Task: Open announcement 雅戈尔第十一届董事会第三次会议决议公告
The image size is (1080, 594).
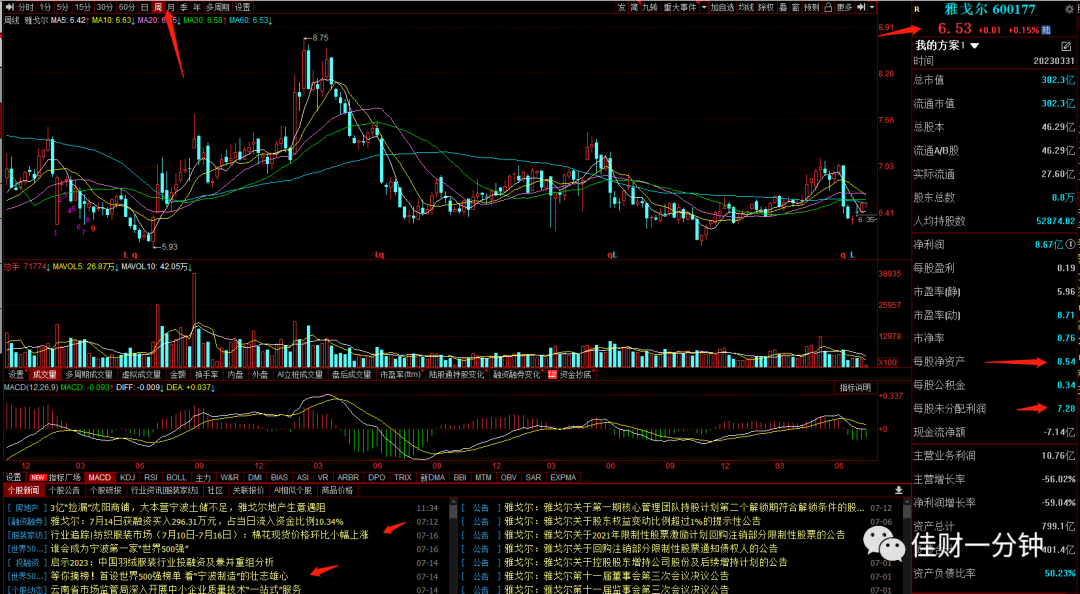Action: click(x=616, y=576)
